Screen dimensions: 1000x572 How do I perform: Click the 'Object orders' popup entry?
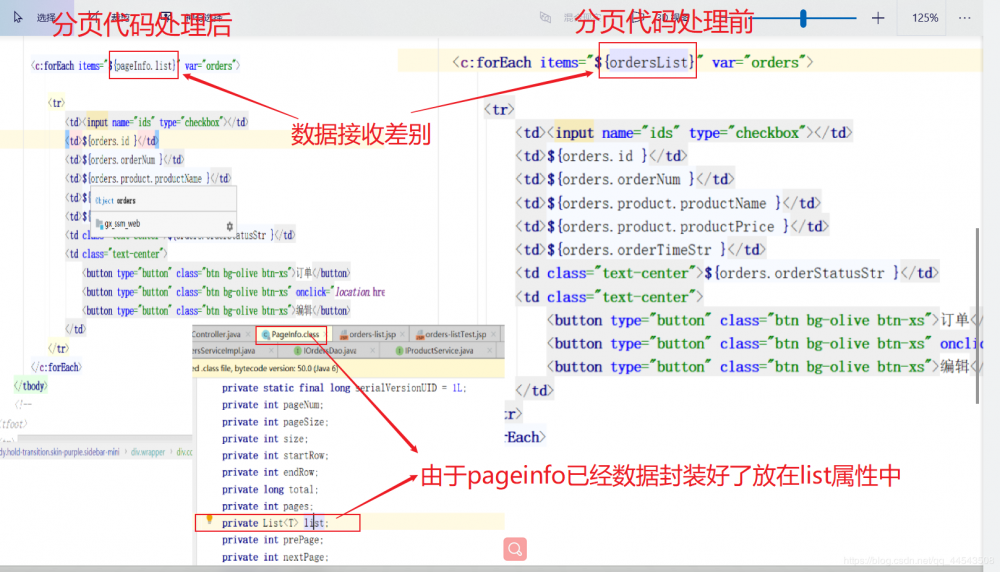pos(115,200)
